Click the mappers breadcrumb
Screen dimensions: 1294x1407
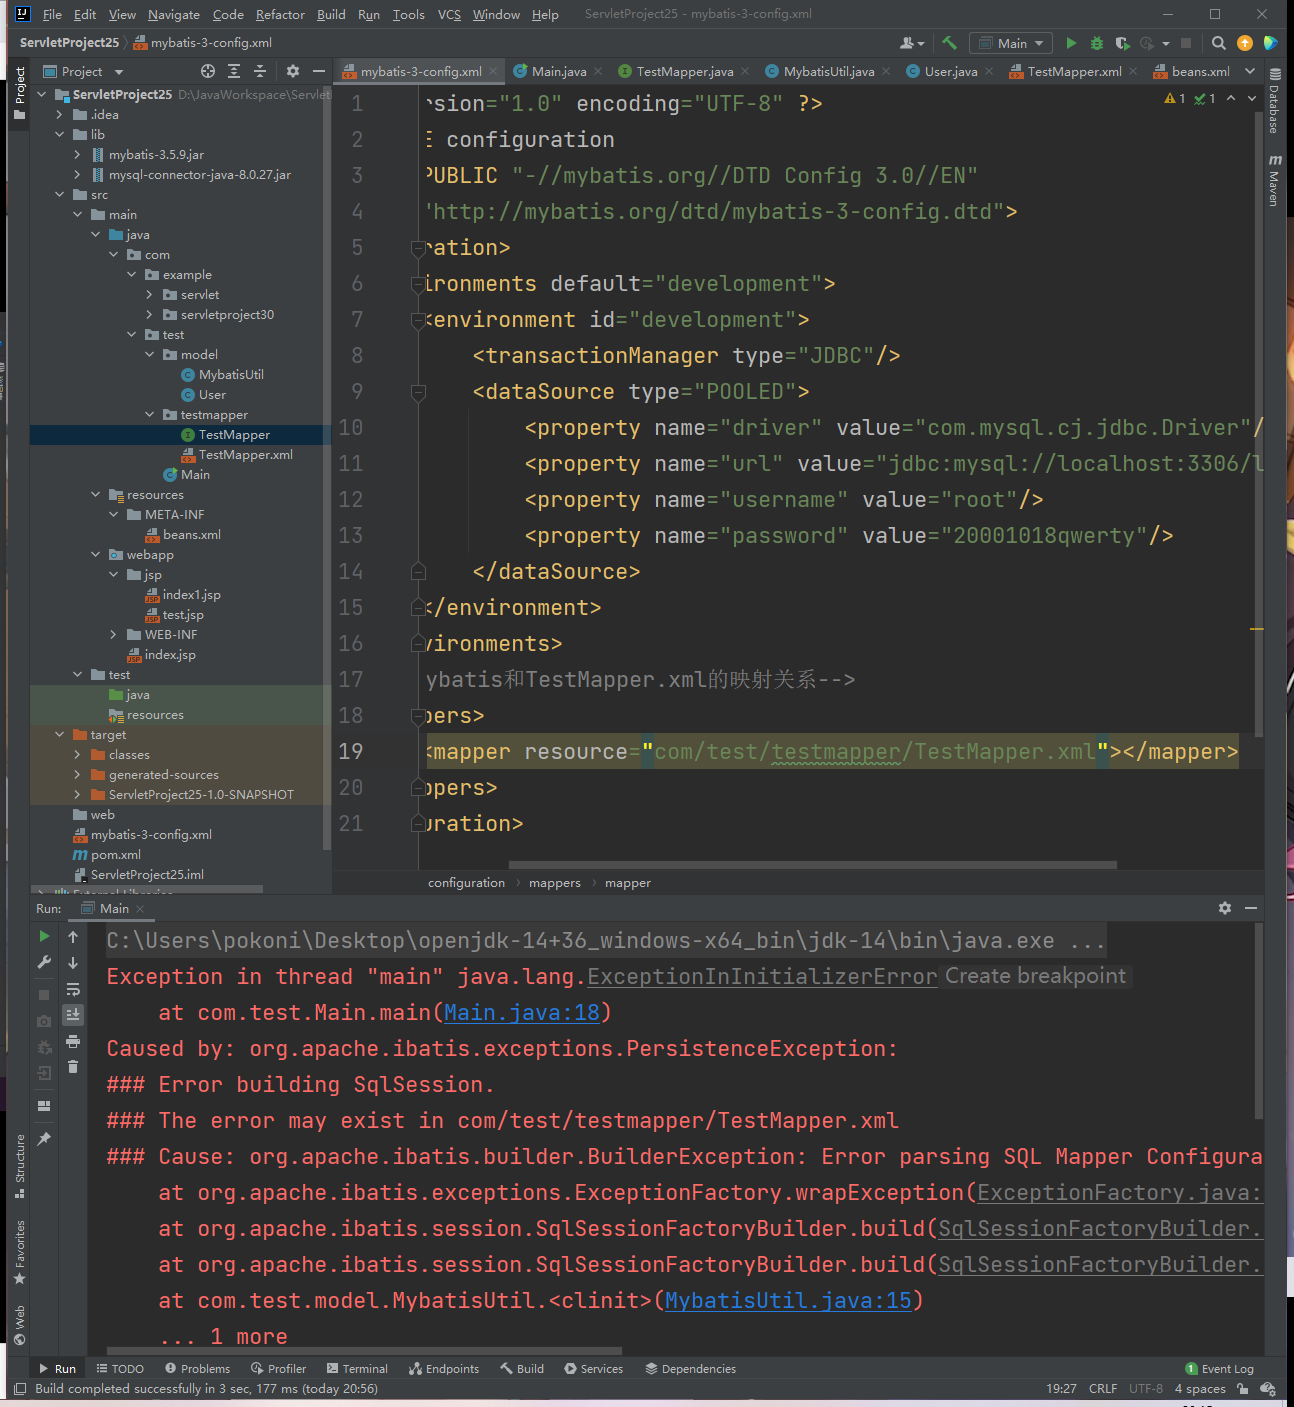point(555,883)
